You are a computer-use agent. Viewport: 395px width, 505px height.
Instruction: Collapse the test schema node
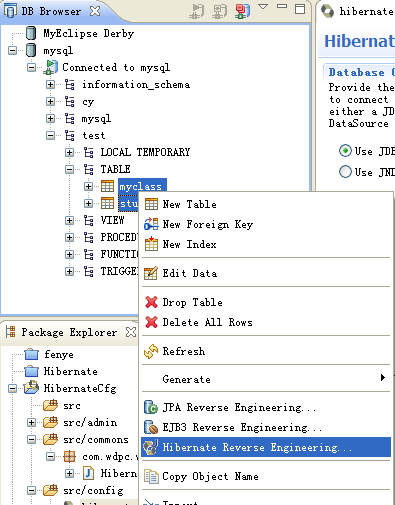click(50, 135)
